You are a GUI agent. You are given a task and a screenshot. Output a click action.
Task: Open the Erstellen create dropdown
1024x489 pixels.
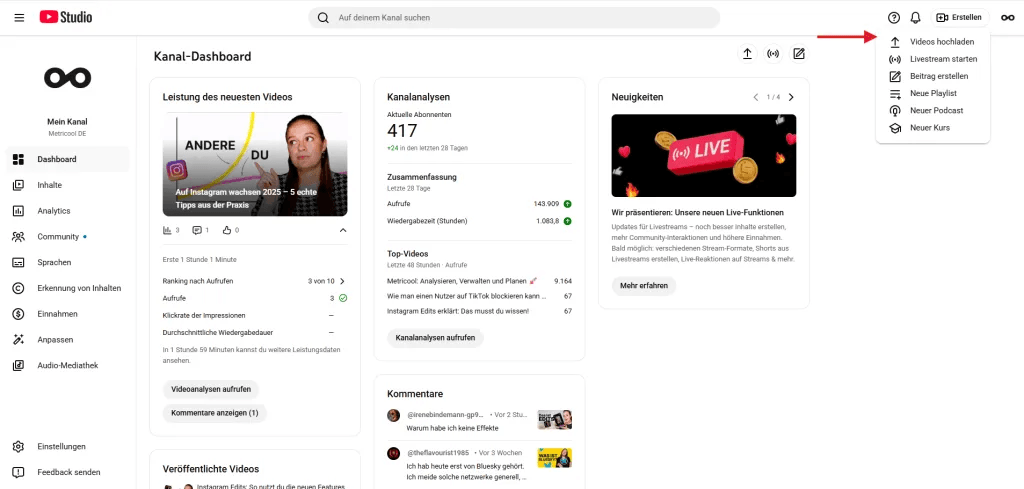[x=959, y=18]
